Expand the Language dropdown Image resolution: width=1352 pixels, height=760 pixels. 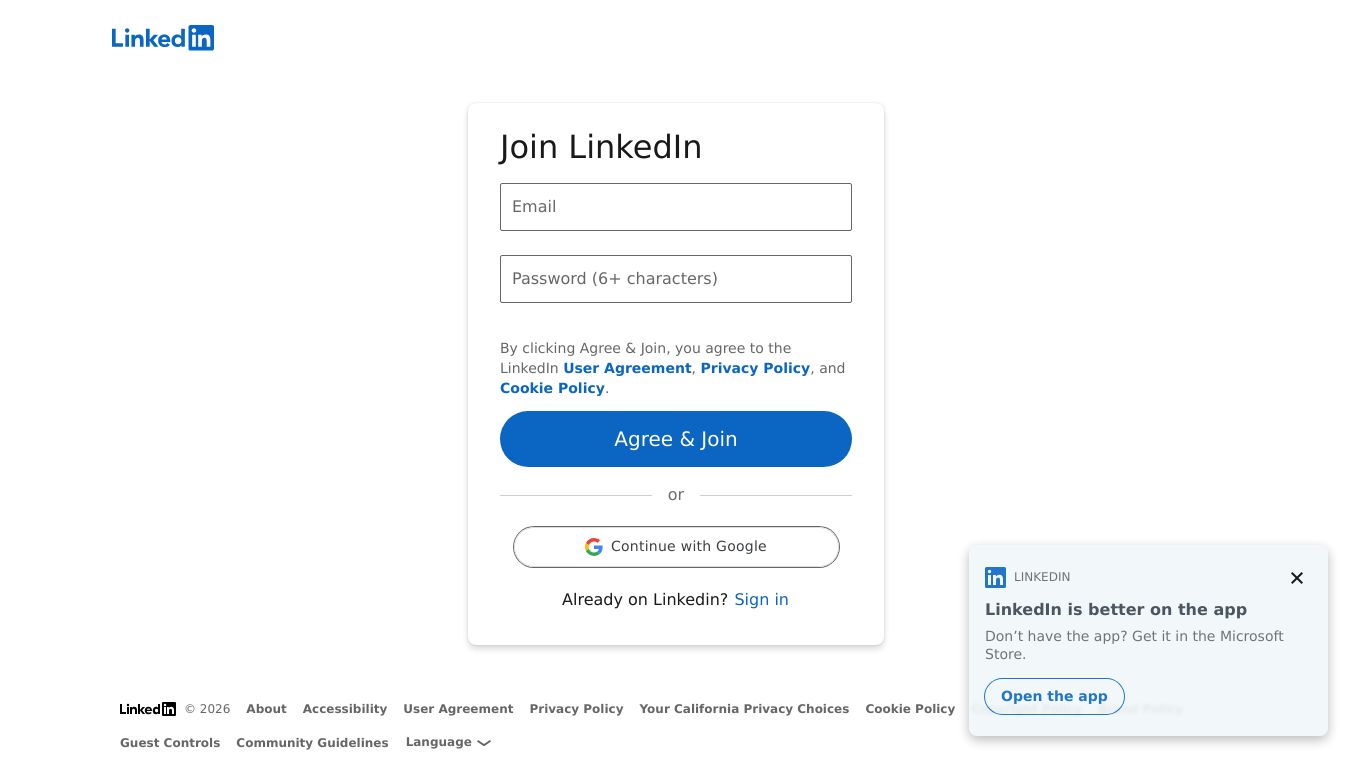448,742
